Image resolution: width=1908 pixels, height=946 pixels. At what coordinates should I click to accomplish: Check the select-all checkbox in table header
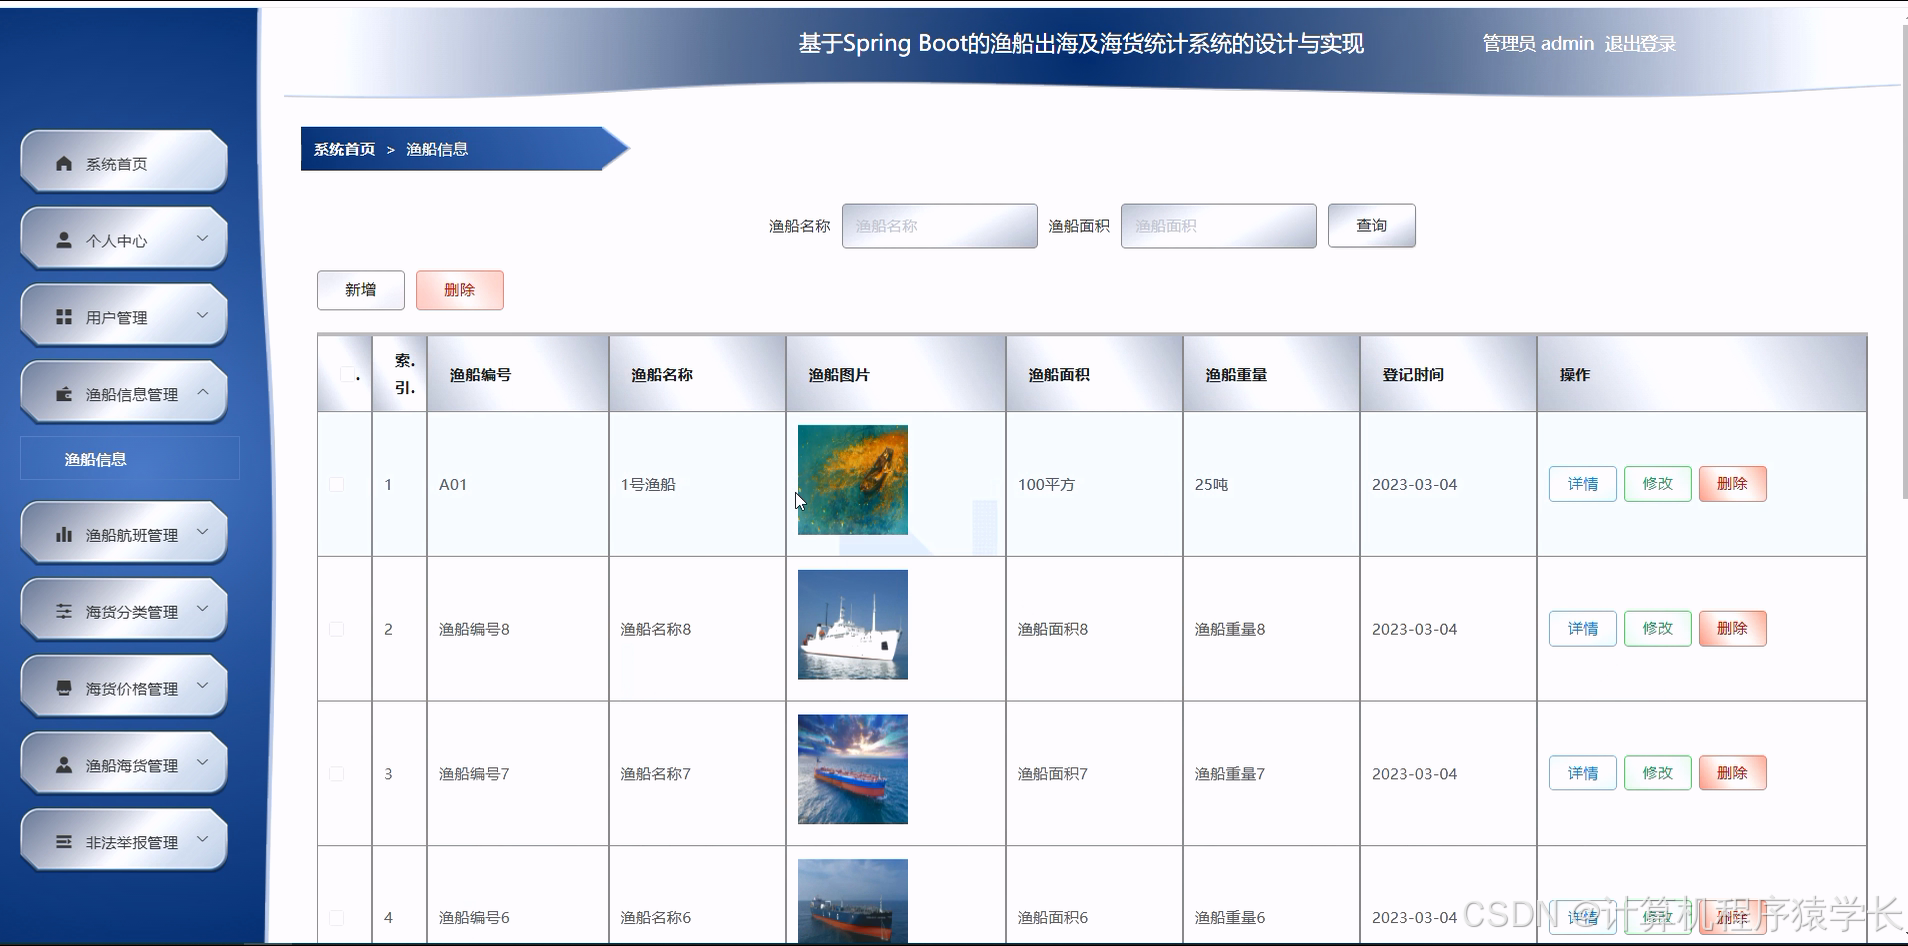[x=344, y=374]
